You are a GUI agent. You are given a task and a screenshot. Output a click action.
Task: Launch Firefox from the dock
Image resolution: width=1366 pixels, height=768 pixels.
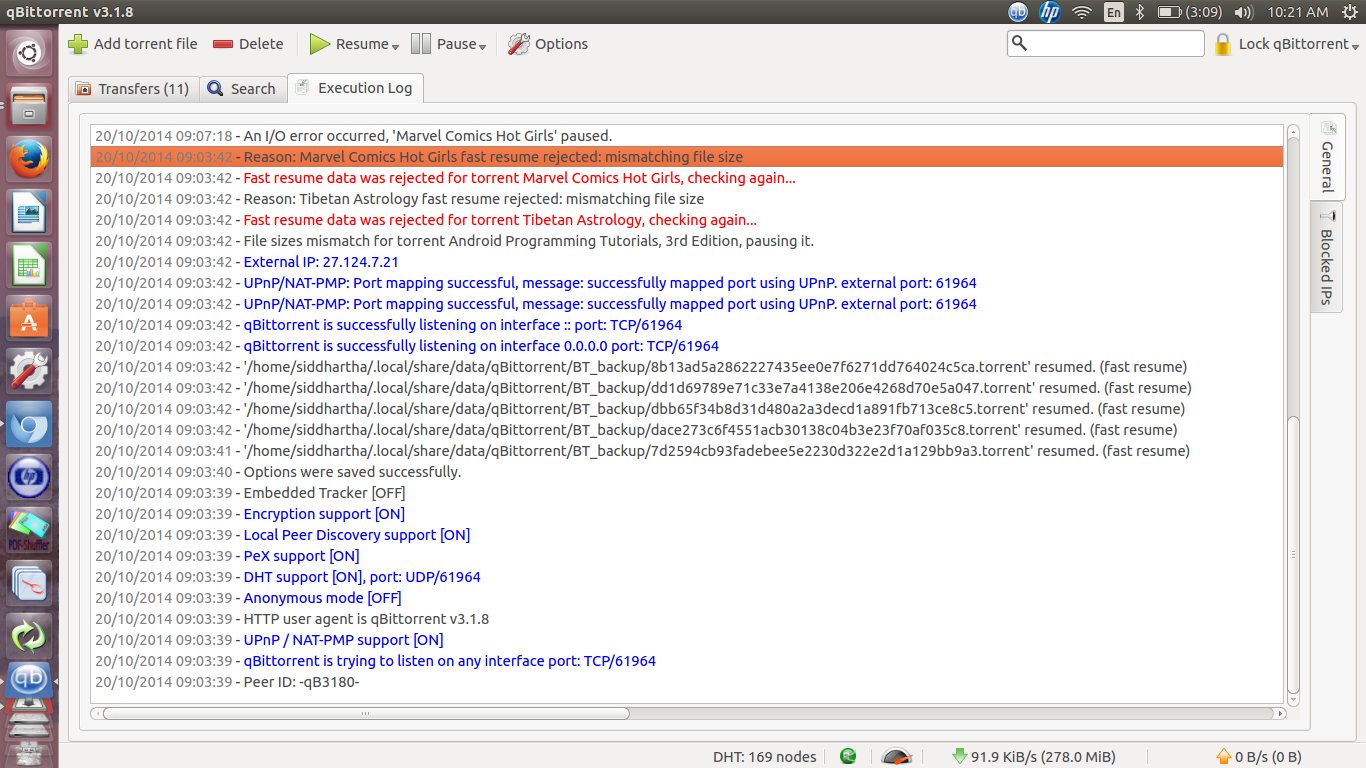coord(29,158)
